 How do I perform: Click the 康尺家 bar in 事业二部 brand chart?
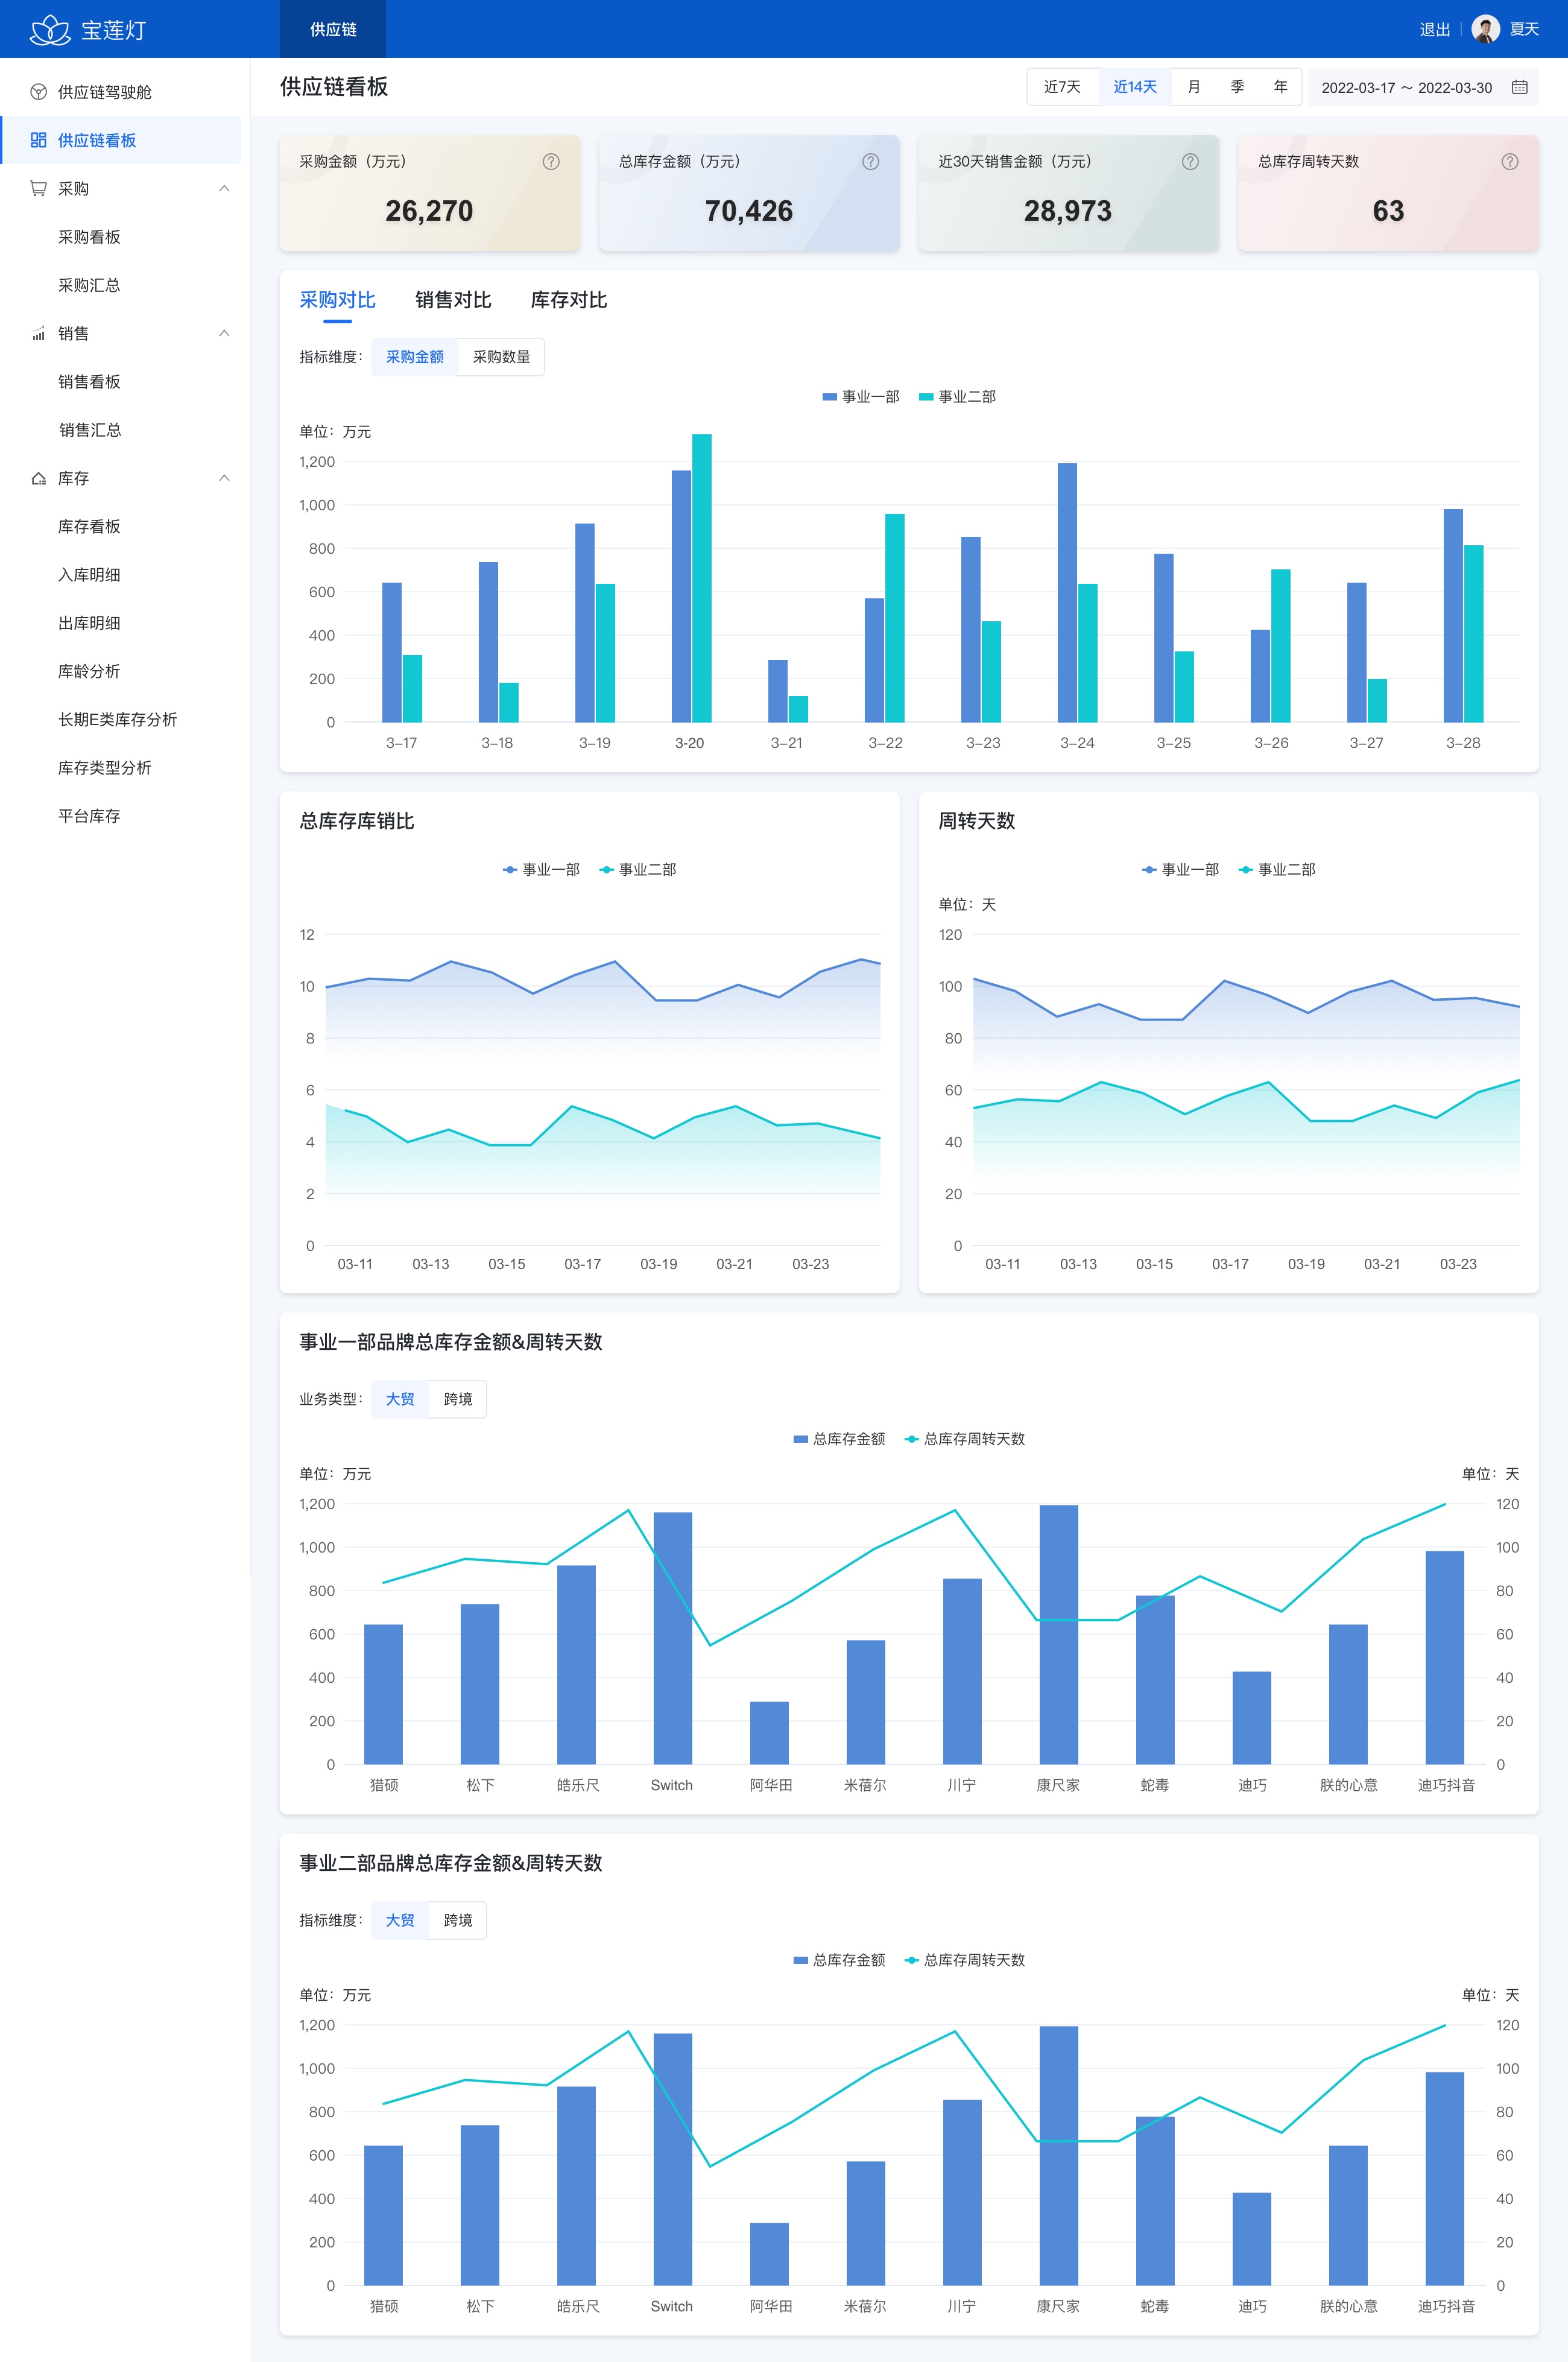[1059, 2156]
